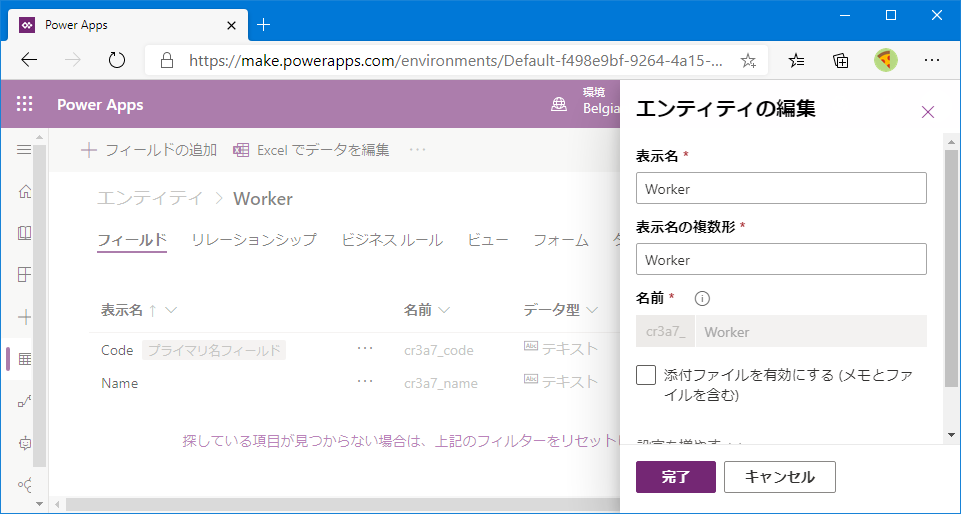The image size is (961, 514).
Task: Open browser Collections icon
Action: [x=841, y=60]
